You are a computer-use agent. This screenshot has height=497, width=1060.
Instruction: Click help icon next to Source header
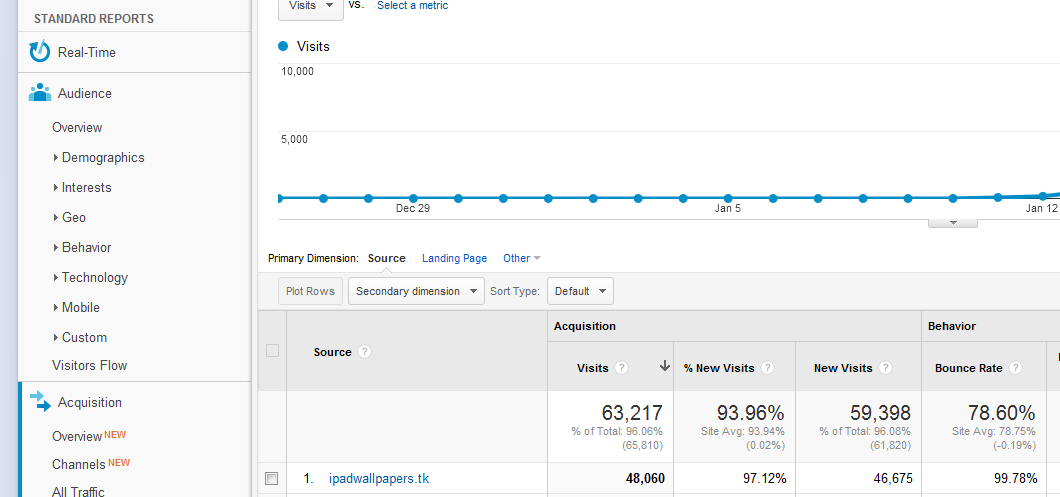pyautogui.click(x=365, y=352)
